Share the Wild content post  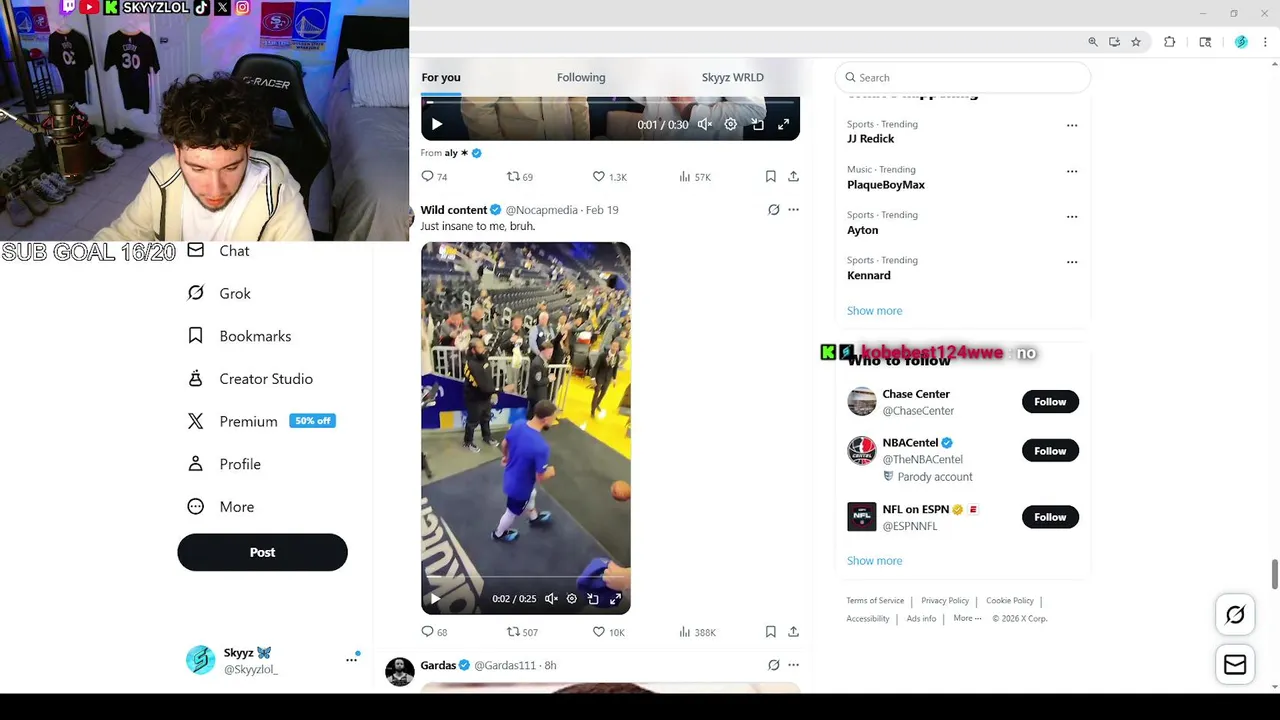793,632
